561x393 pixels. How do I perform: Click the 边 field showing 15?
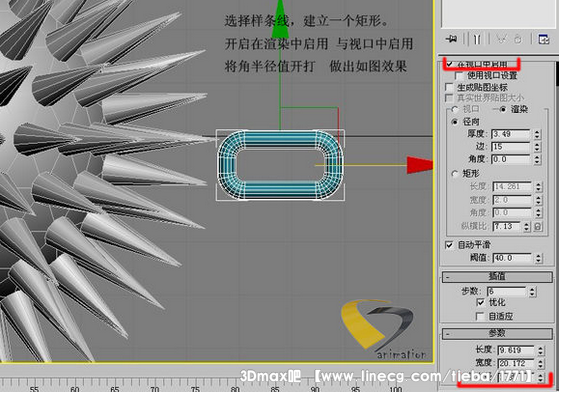click(510, 147)
